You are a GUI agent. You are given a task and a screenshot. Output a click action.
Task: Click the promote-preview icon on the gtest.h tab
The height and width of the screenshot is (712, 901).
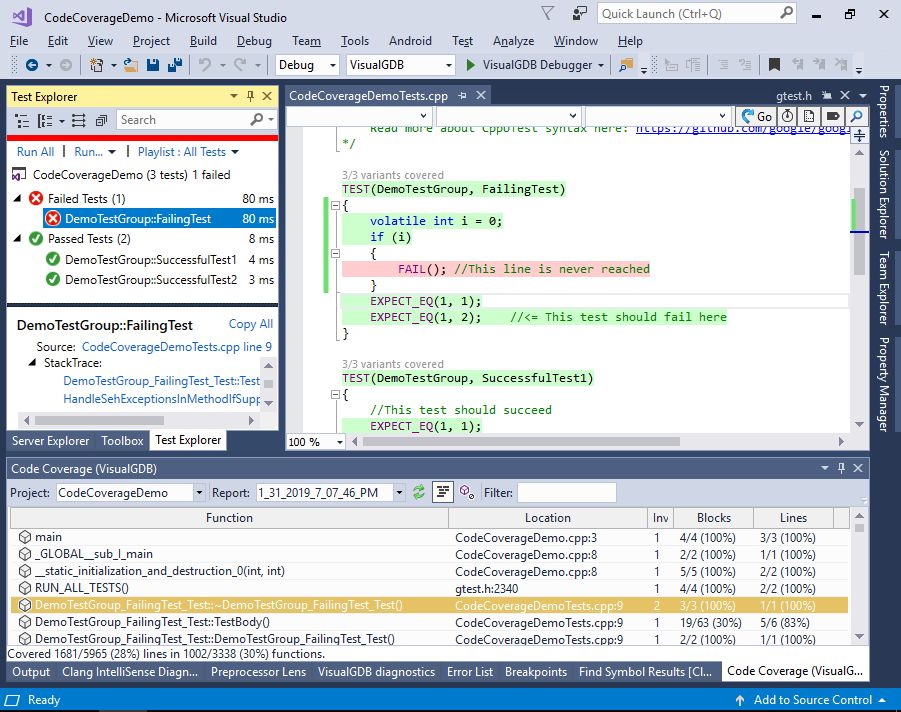point(827,95)
